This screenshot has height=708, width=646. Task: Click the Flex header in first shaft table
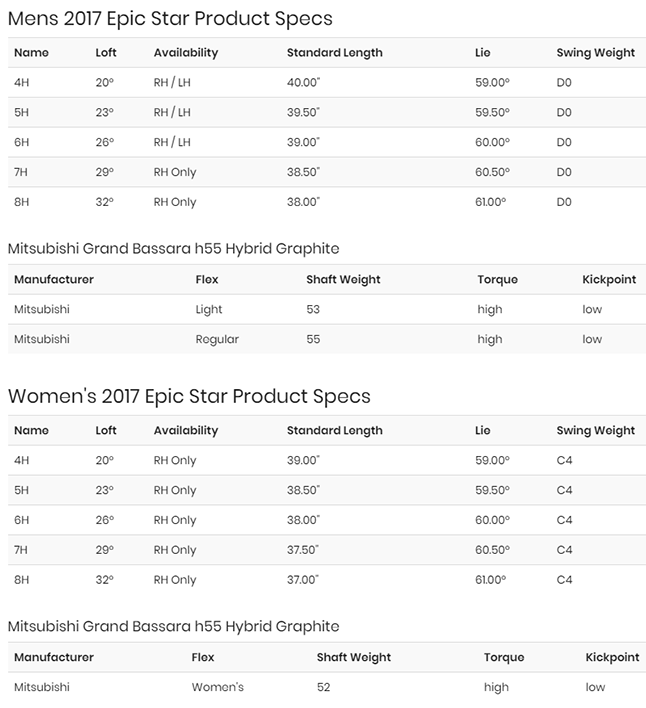click(207, 279)
